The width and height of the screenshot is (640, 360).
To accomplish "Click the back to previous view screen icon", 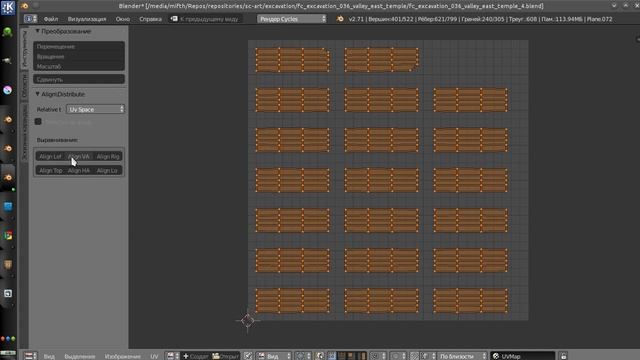I will point(174,19).
